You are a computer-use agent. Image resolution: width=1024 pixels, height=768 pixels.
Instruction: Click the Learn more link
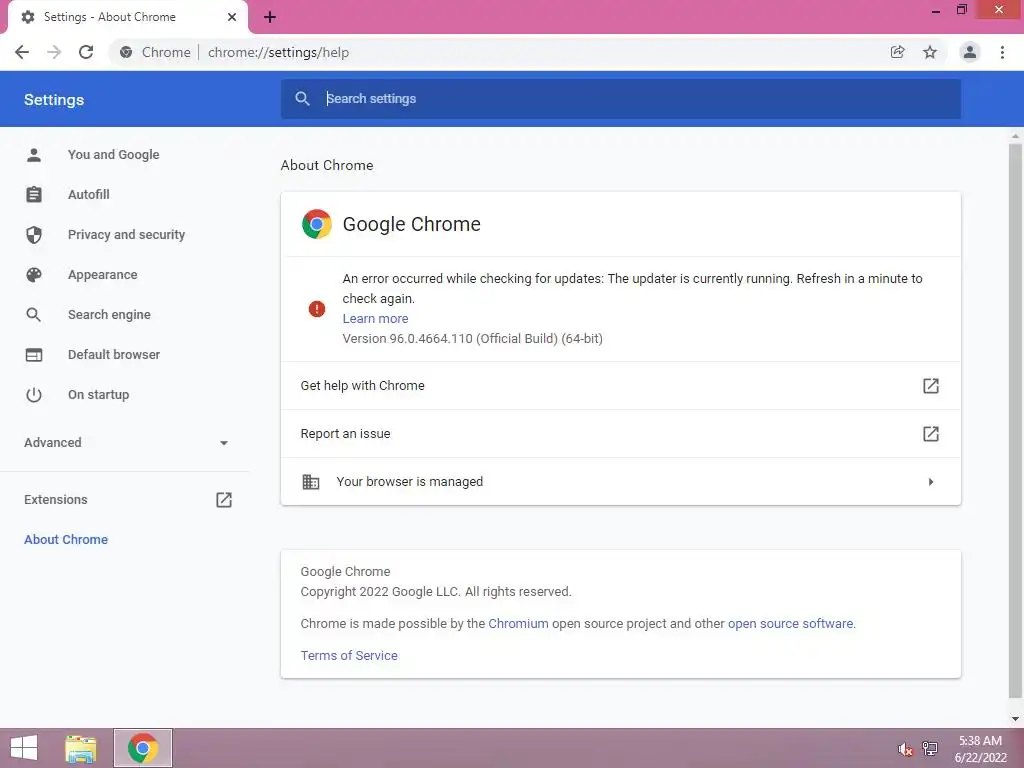click(x=376, y=319)
